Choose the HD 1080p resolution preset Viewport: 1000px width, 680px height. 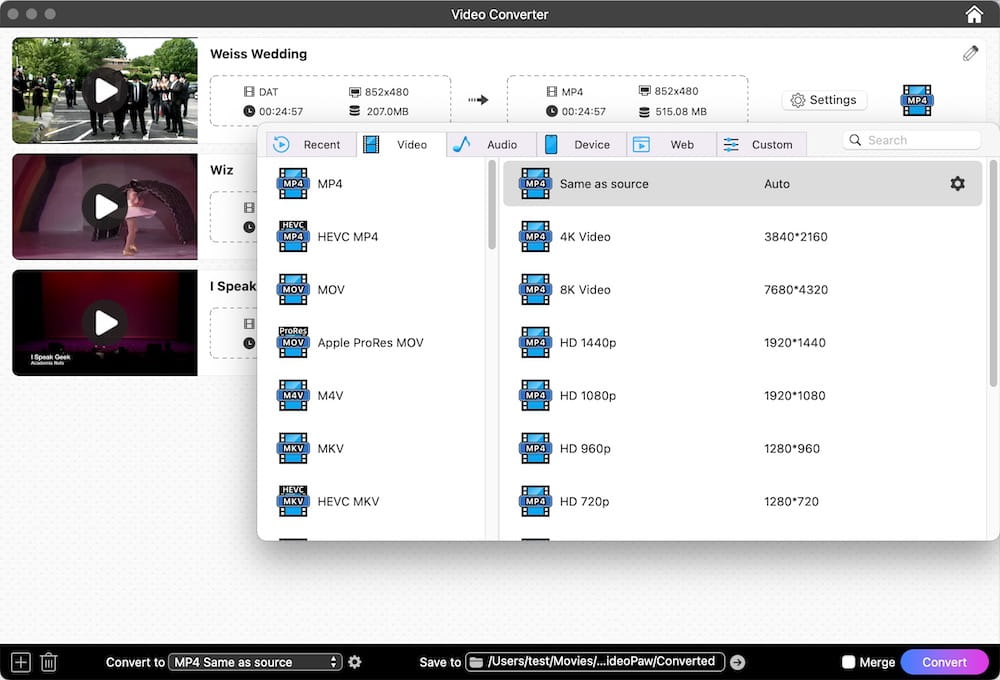600,395
